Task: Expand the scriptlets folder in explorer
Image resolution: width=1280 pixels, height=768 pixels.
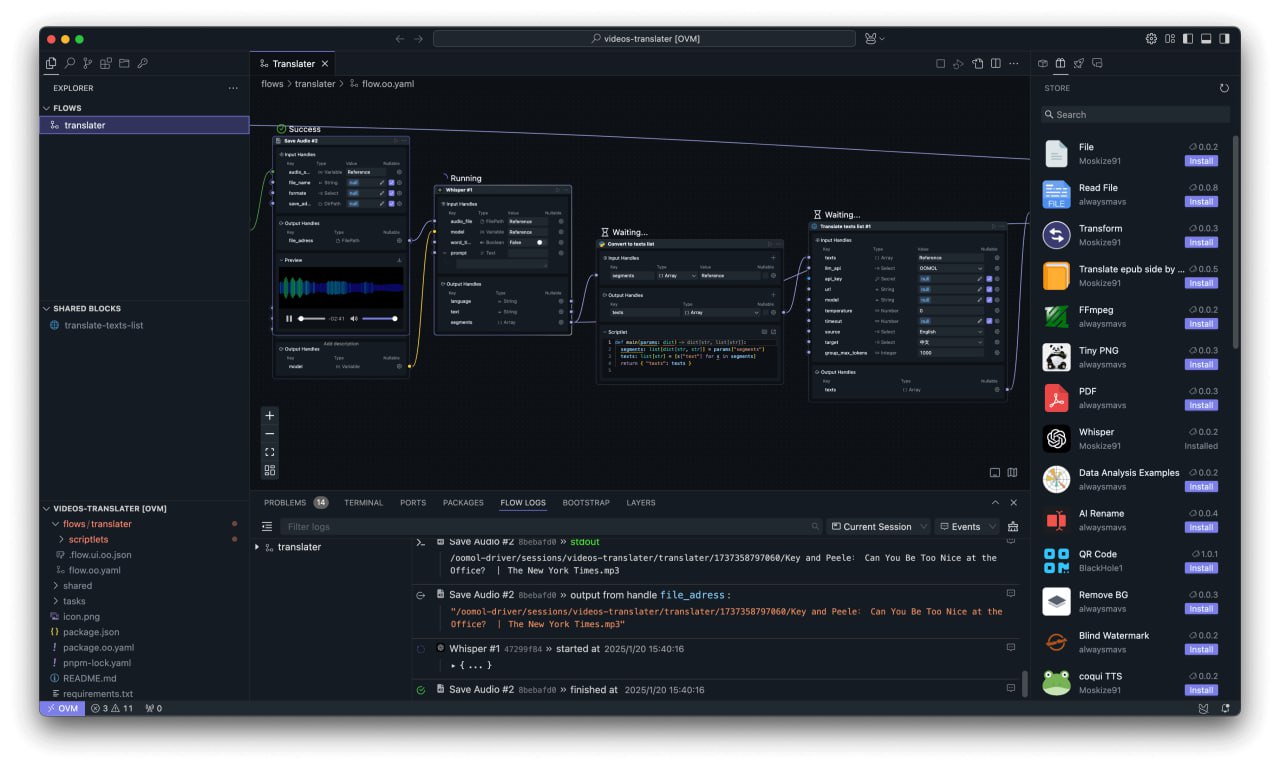Action: point(88,540)
